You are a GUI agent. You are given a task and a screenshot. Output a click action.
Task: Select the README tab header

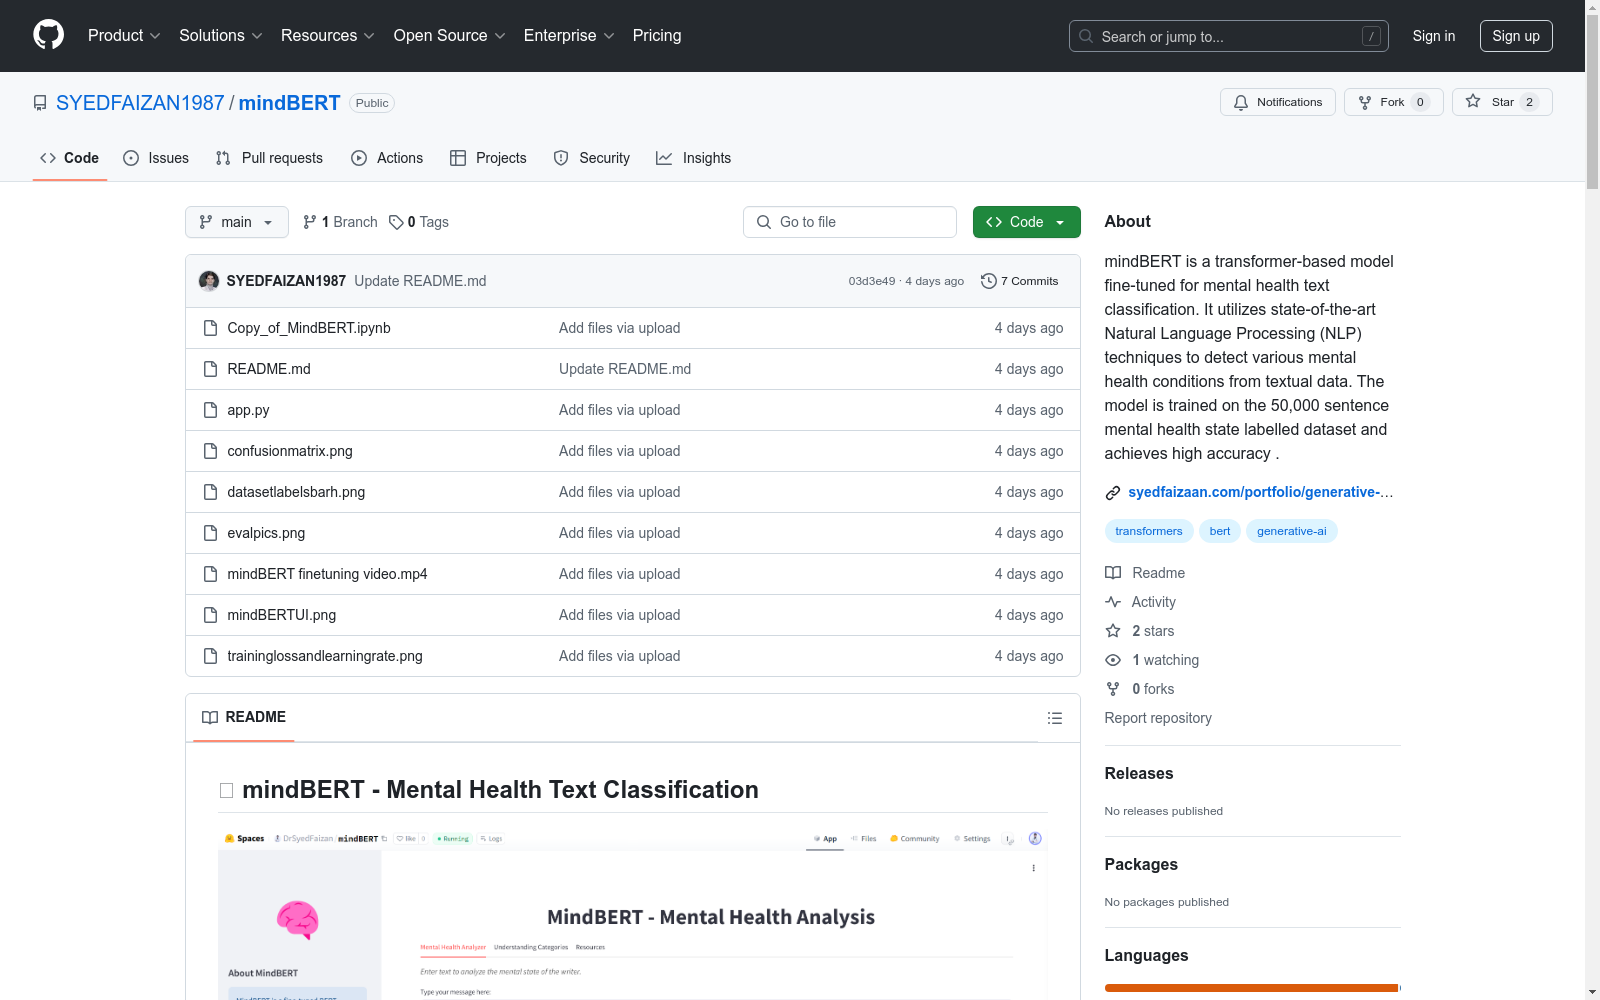point(244,717)
